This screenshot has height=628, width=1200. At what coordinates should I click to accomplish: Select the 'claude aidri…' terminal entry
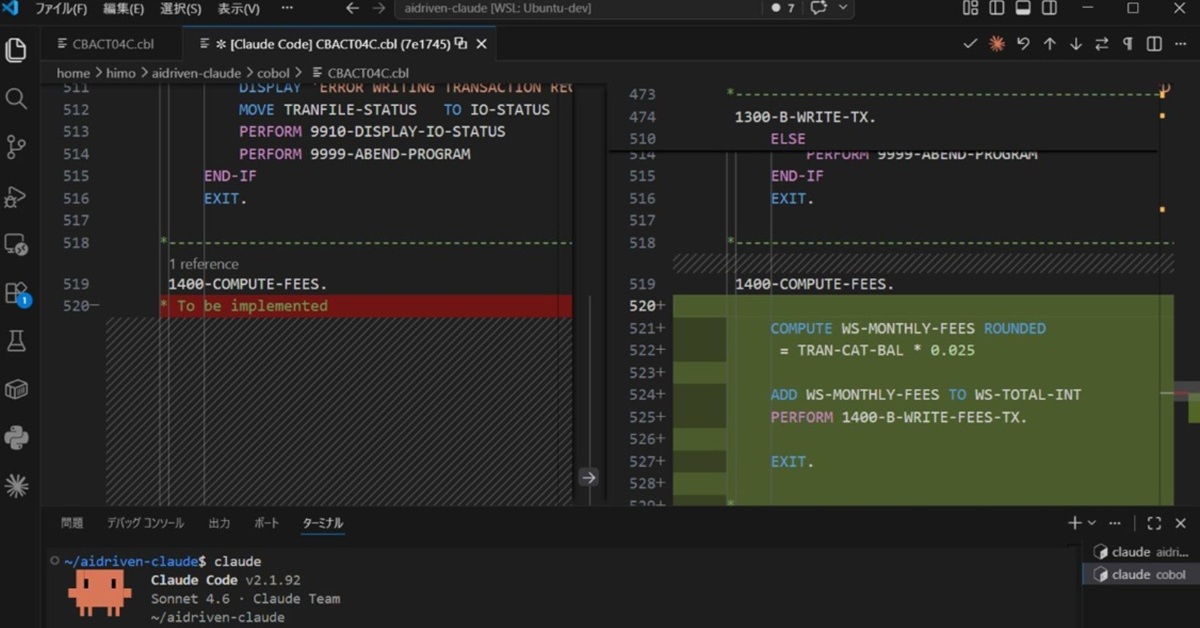tap(1141, 552)
